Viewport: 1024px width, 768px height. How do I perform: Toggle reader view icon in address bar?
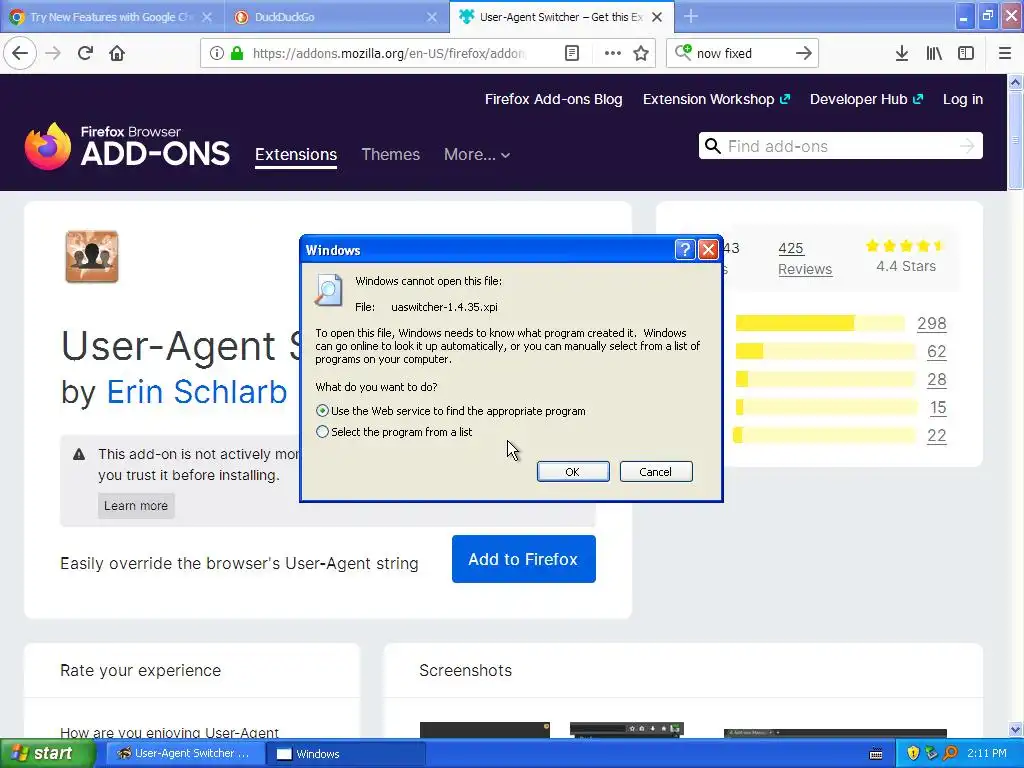tap(571, 53)
